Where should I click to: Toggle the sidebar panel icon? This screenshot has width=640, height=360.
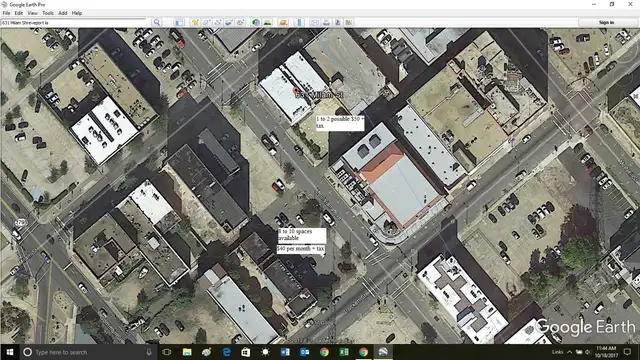(x=179, y=22)
